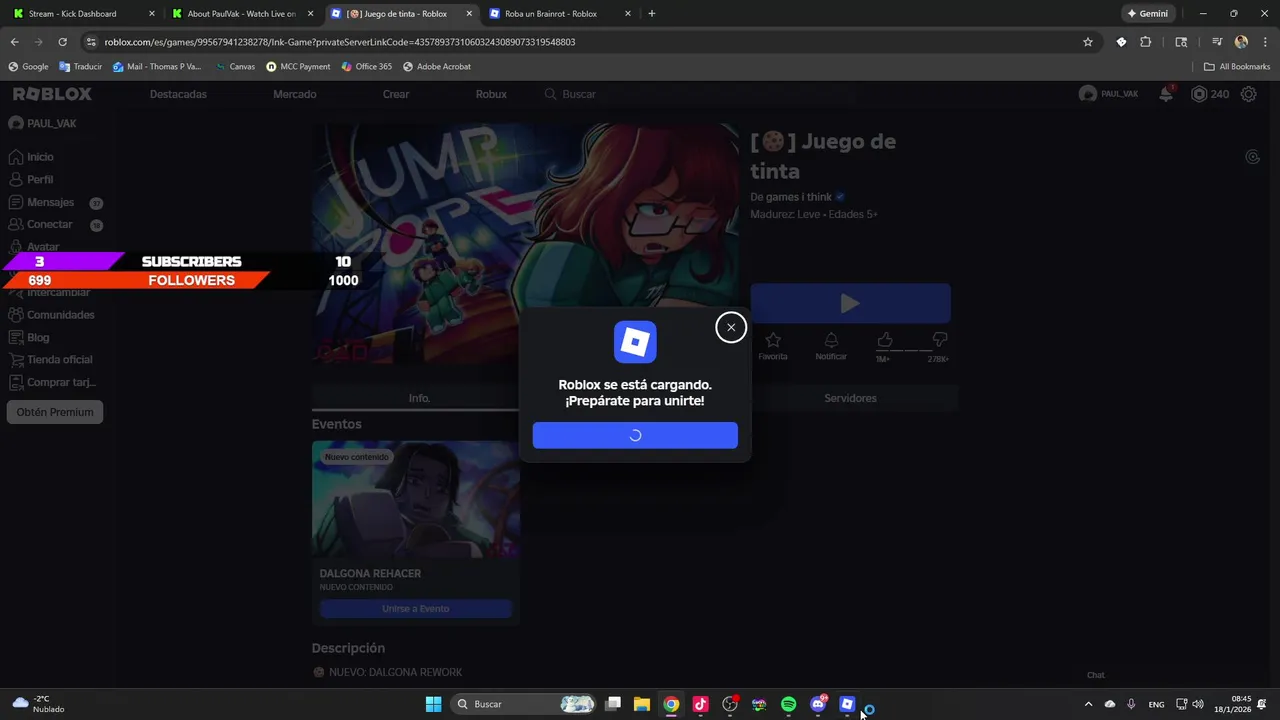Open notifications bell in Roblox header
Screen dimensions: 1280x720
pyautogui.click(x=1166, y=94)
